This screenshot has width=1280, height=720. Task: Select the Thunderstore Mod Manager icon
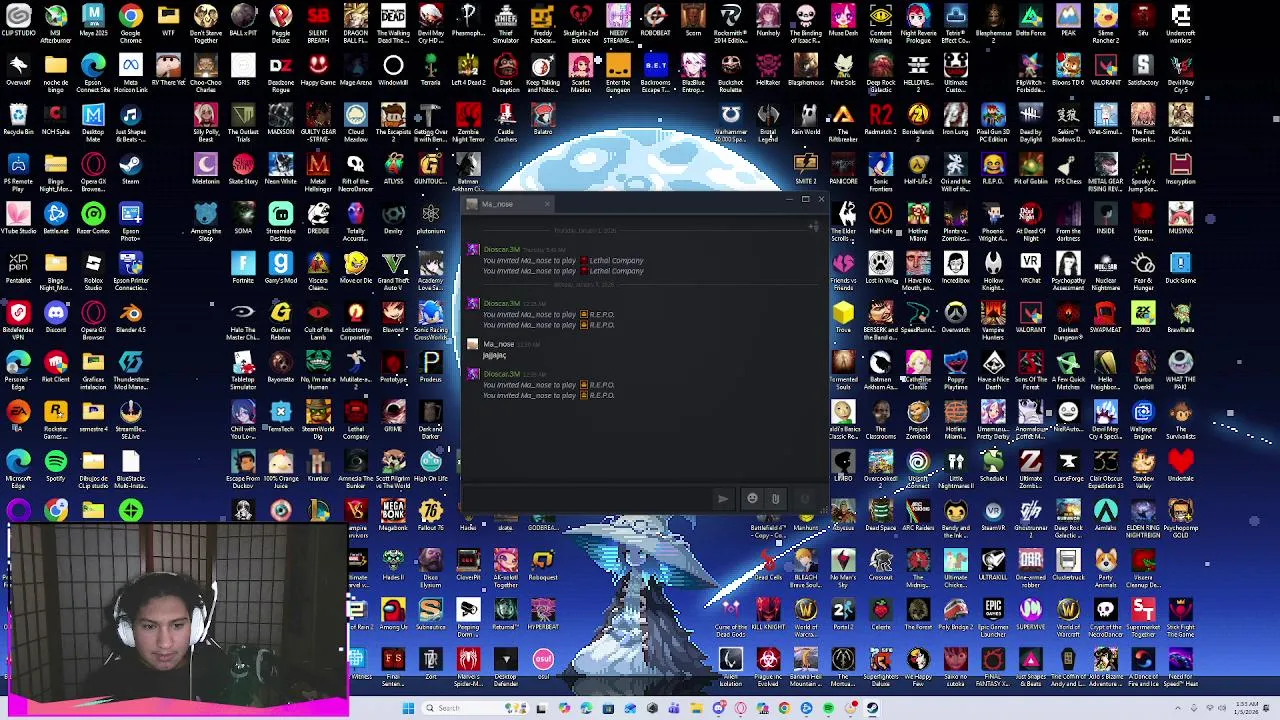[x=130, y=367]
